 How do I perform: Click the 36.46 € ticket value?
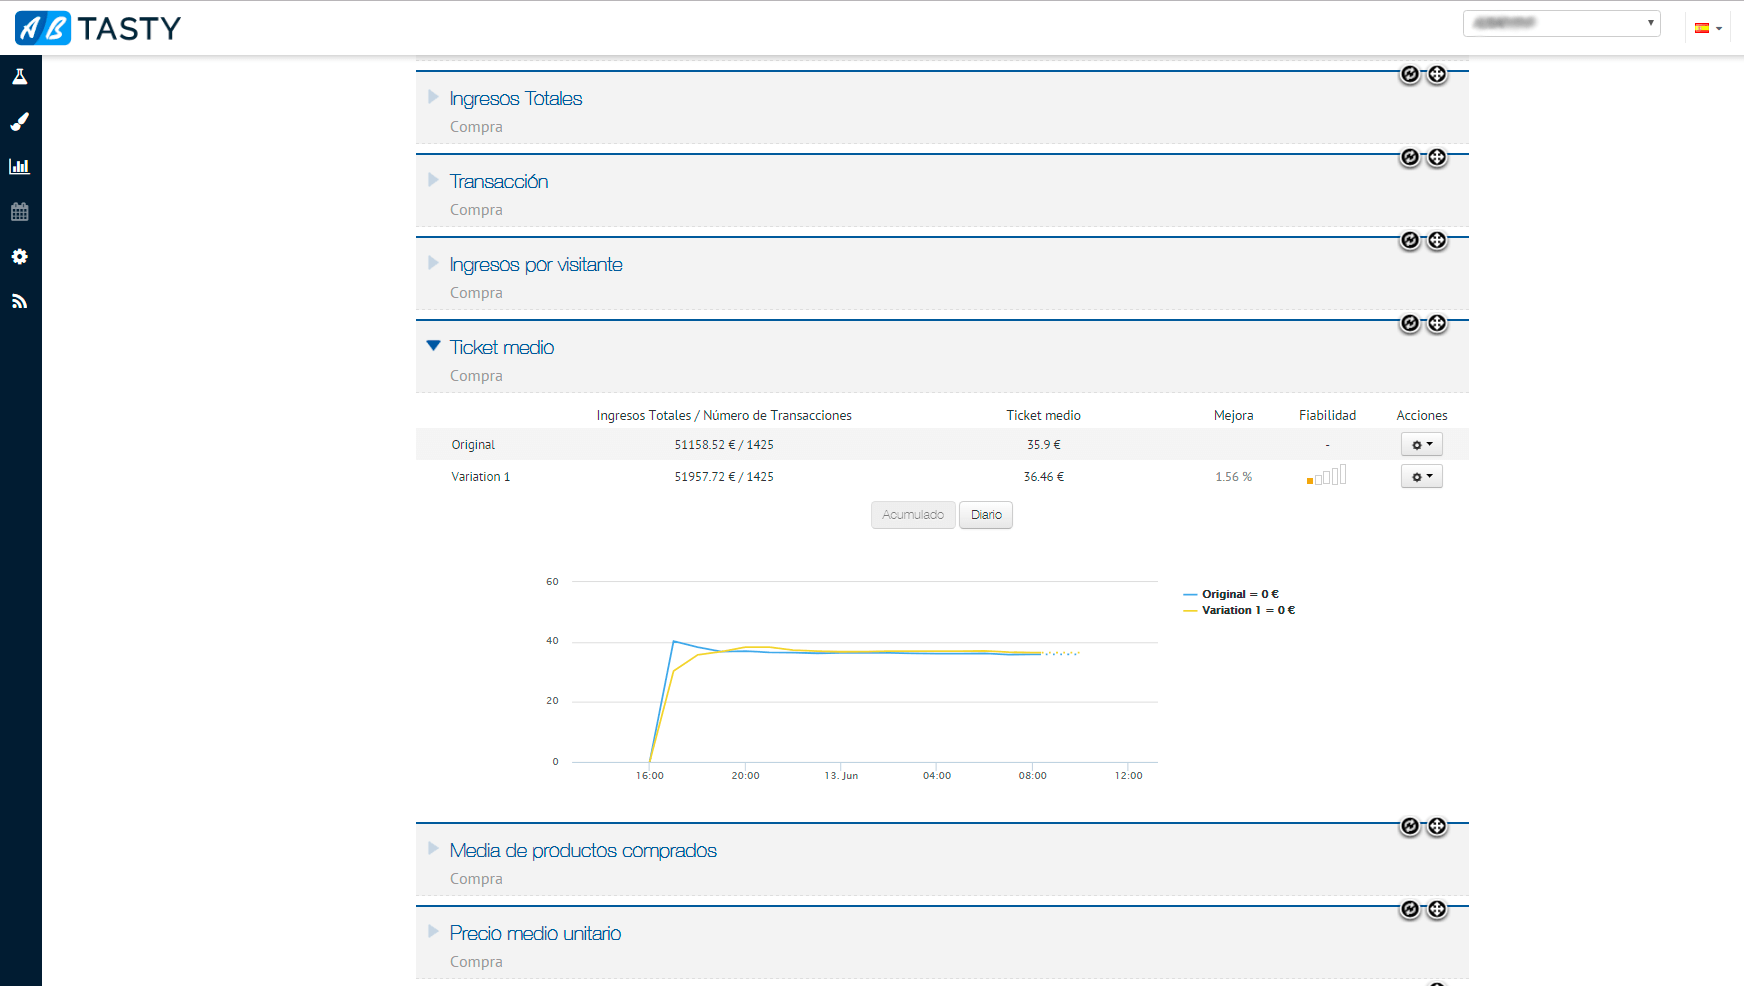coord(1043,477)
